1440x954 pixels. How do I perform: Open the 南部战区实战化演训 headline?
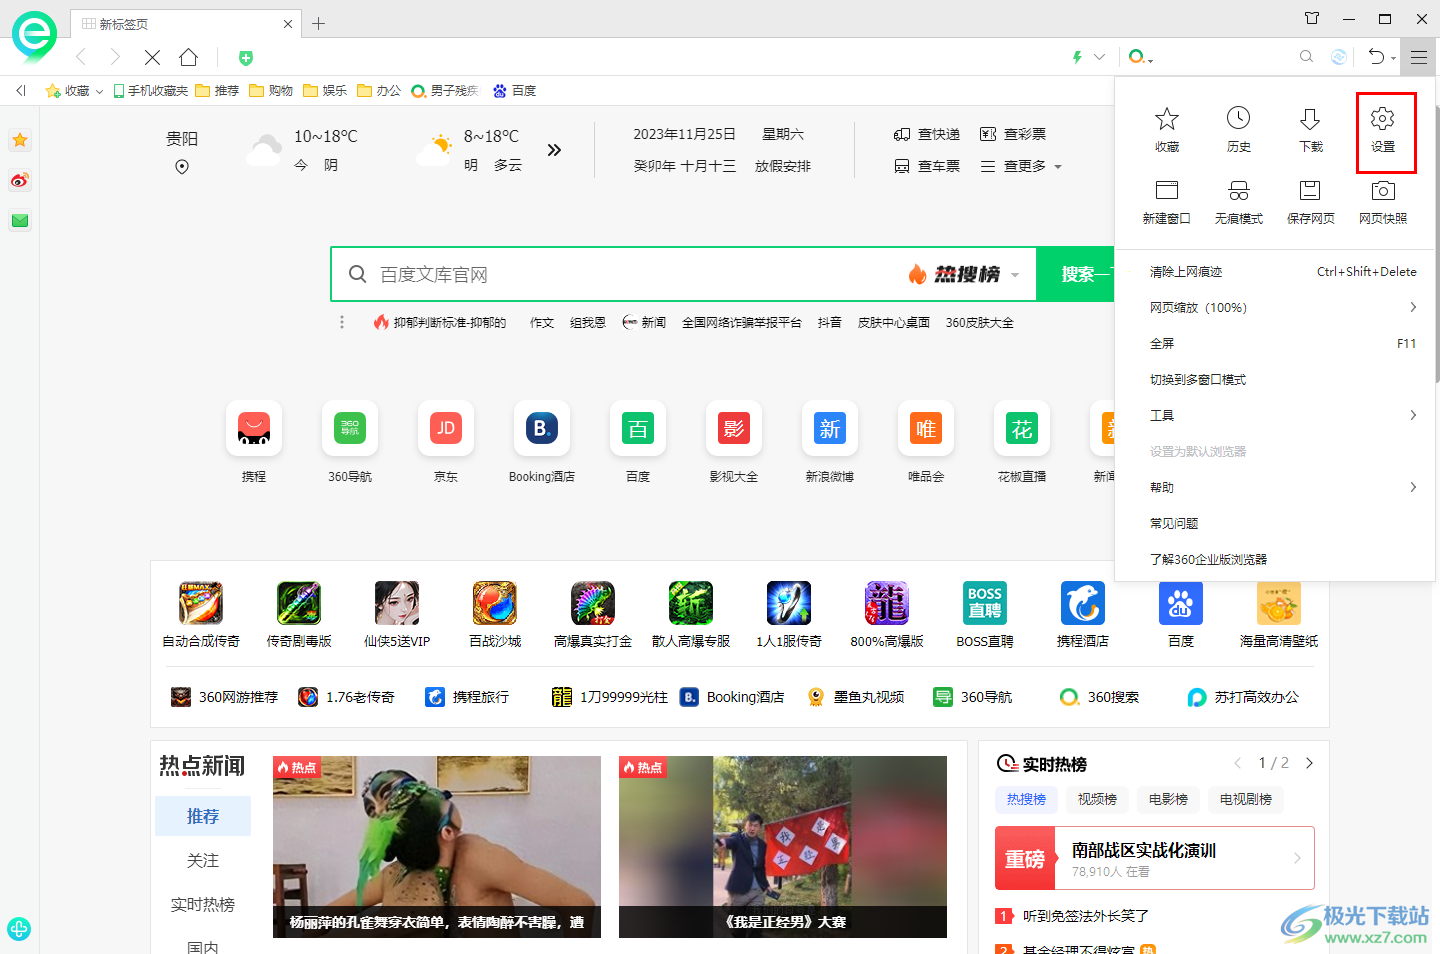coord(1143,850)
